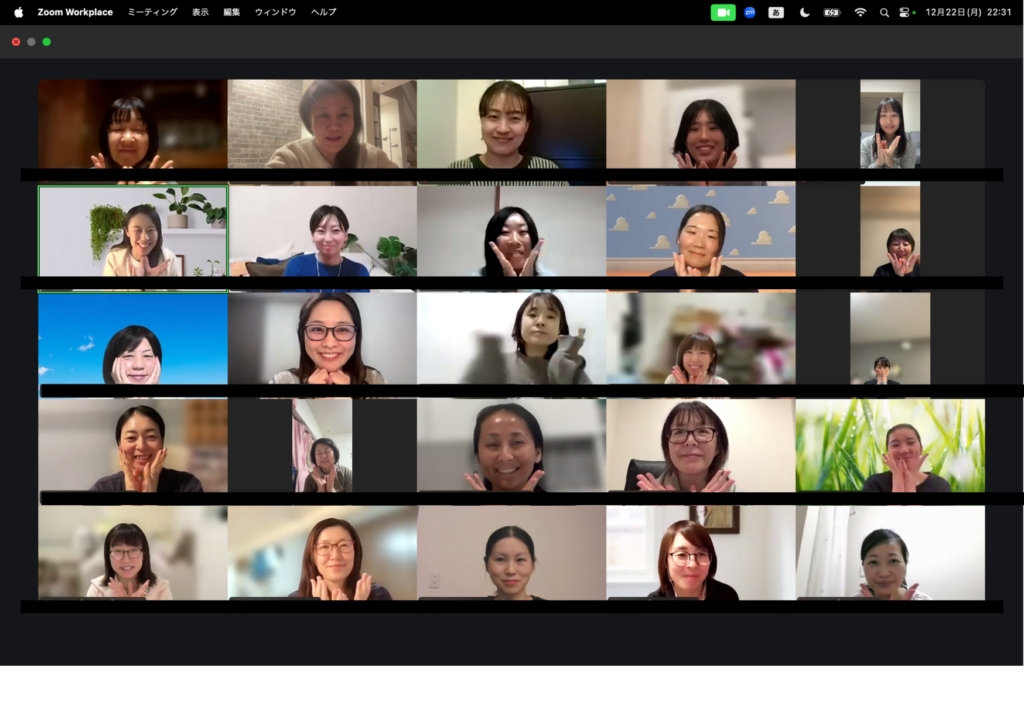Expand the ウィンドウ menu
Viewport: 1024px width, 726px height.
point(275,12)
